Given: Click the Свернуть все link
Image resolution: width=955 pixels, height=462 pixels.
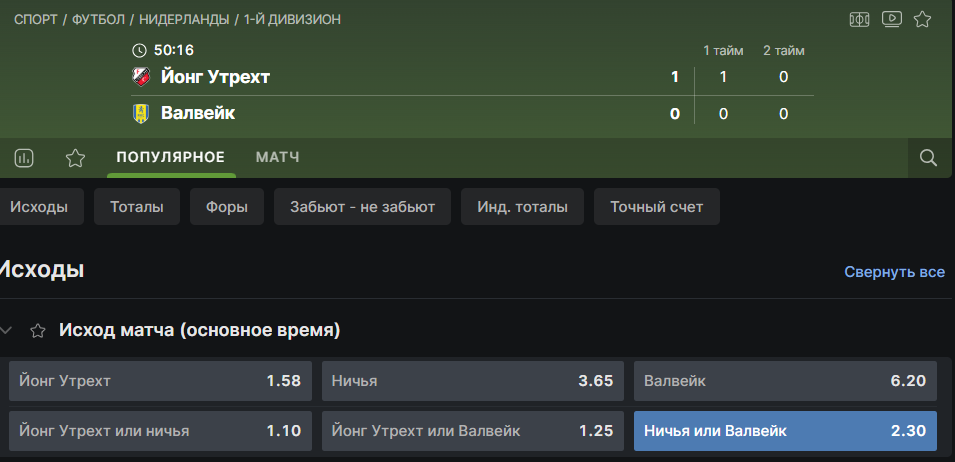Looking at the screenshot, I should (x=894, y=272).
